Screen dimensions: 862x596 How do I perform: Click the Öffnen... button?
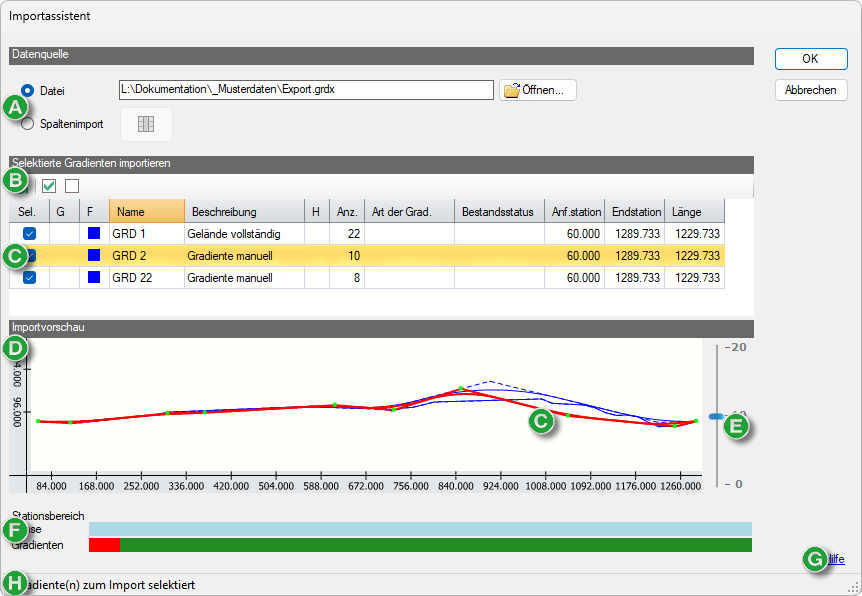coord(538,90)
